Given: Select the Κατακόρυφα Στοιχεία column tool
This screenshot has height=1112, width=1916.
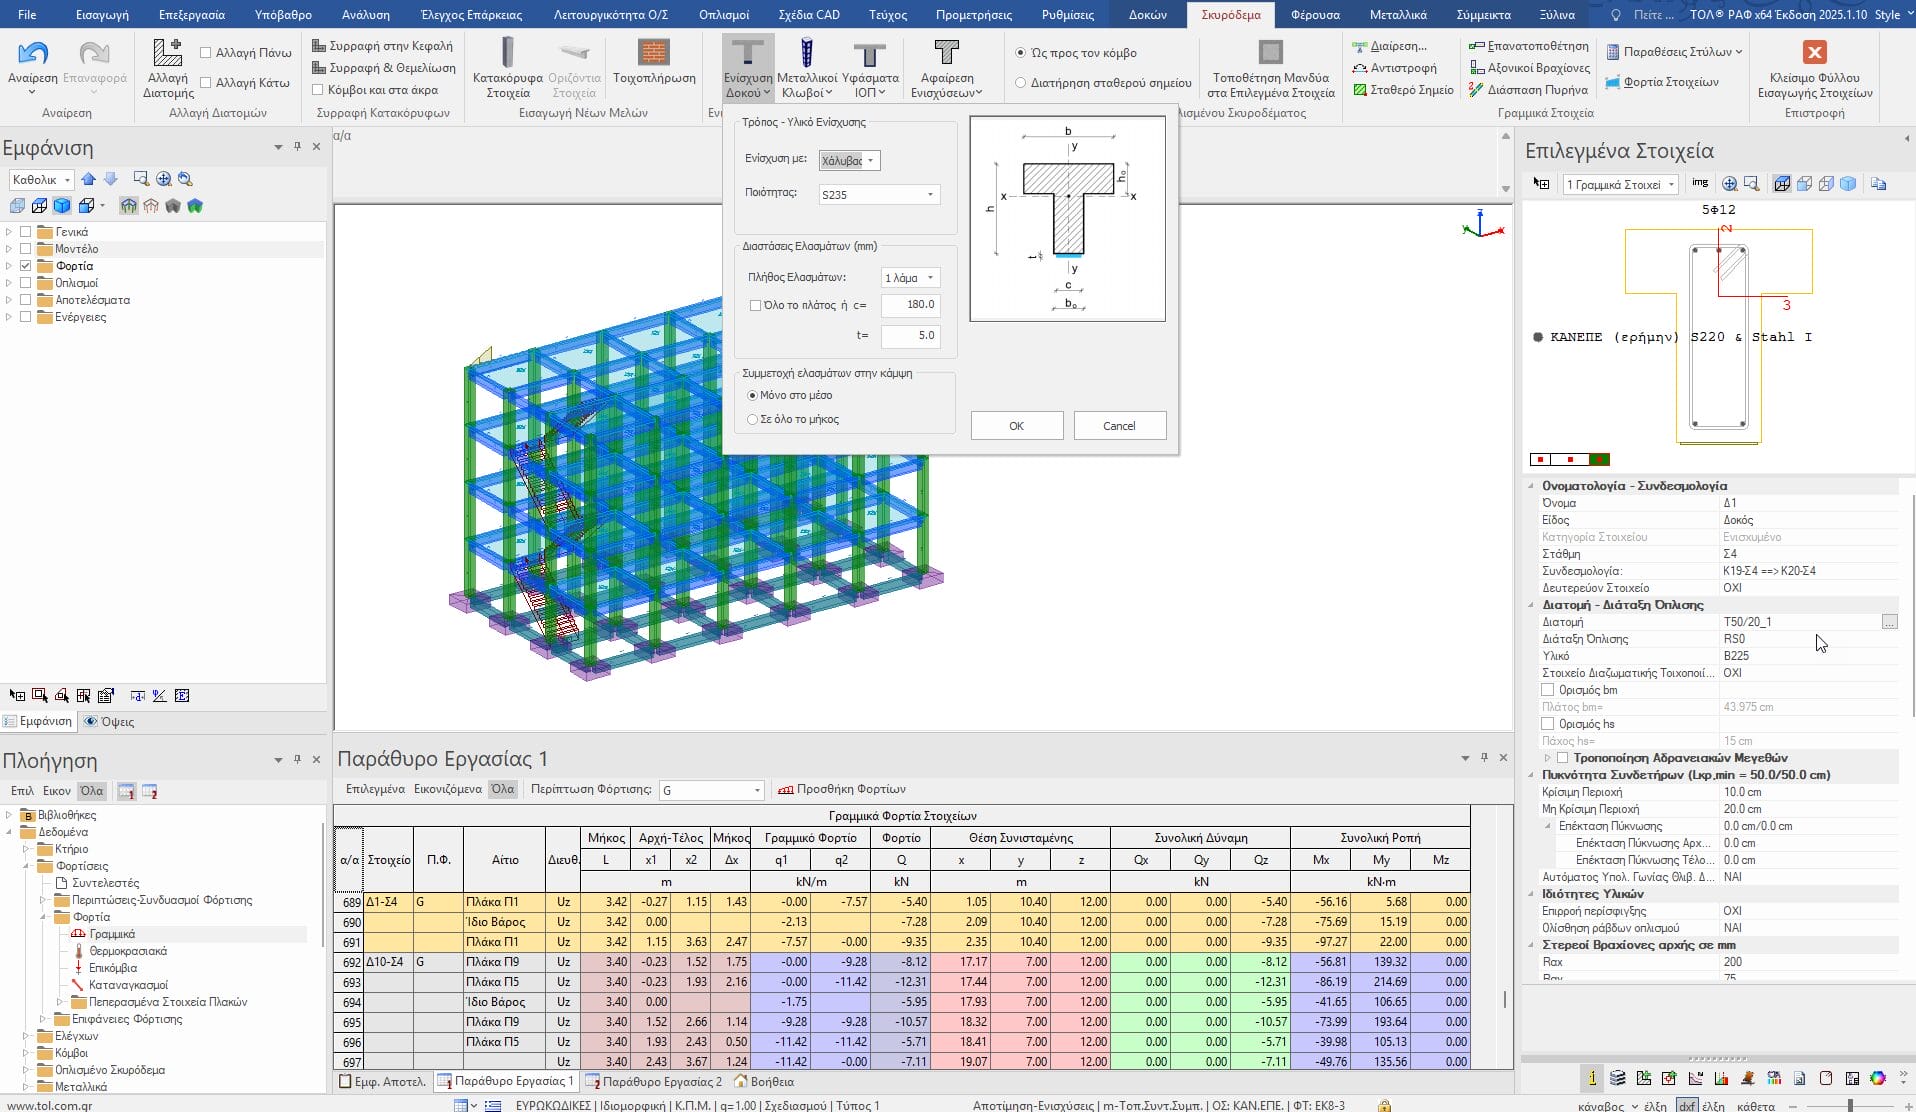Looking at the screenshot, I should click(507, 54).
